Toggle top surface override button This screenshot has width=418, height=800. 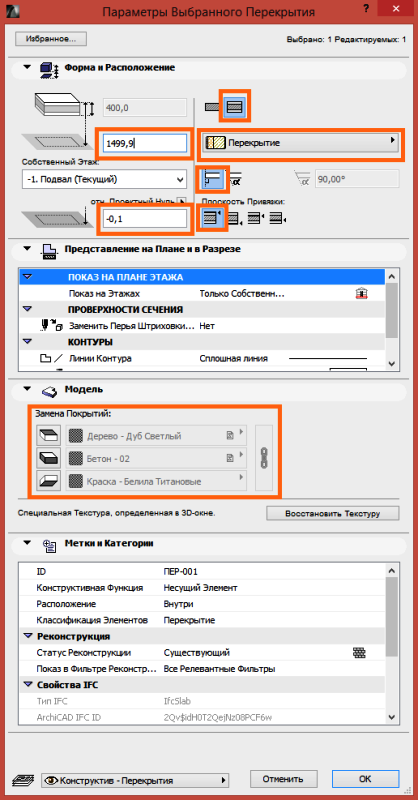[48, 436]
